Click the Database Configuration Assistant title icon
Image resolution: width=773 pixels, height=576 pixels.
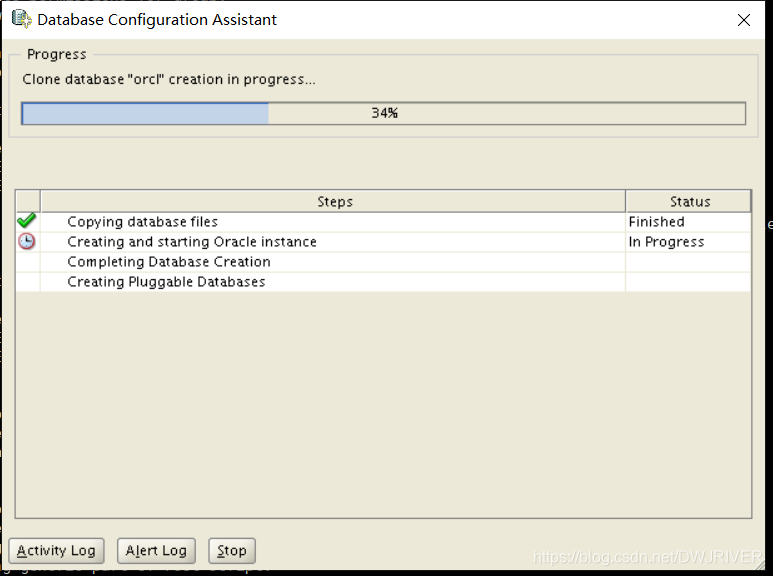tap(21, 19)
